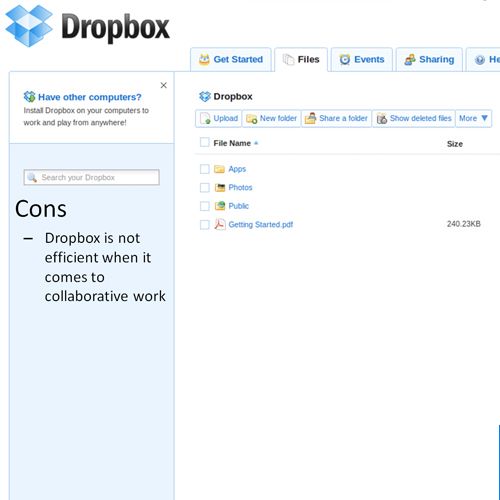
Task: Click the File Name sort arrow
Action: tap(256, 143)
